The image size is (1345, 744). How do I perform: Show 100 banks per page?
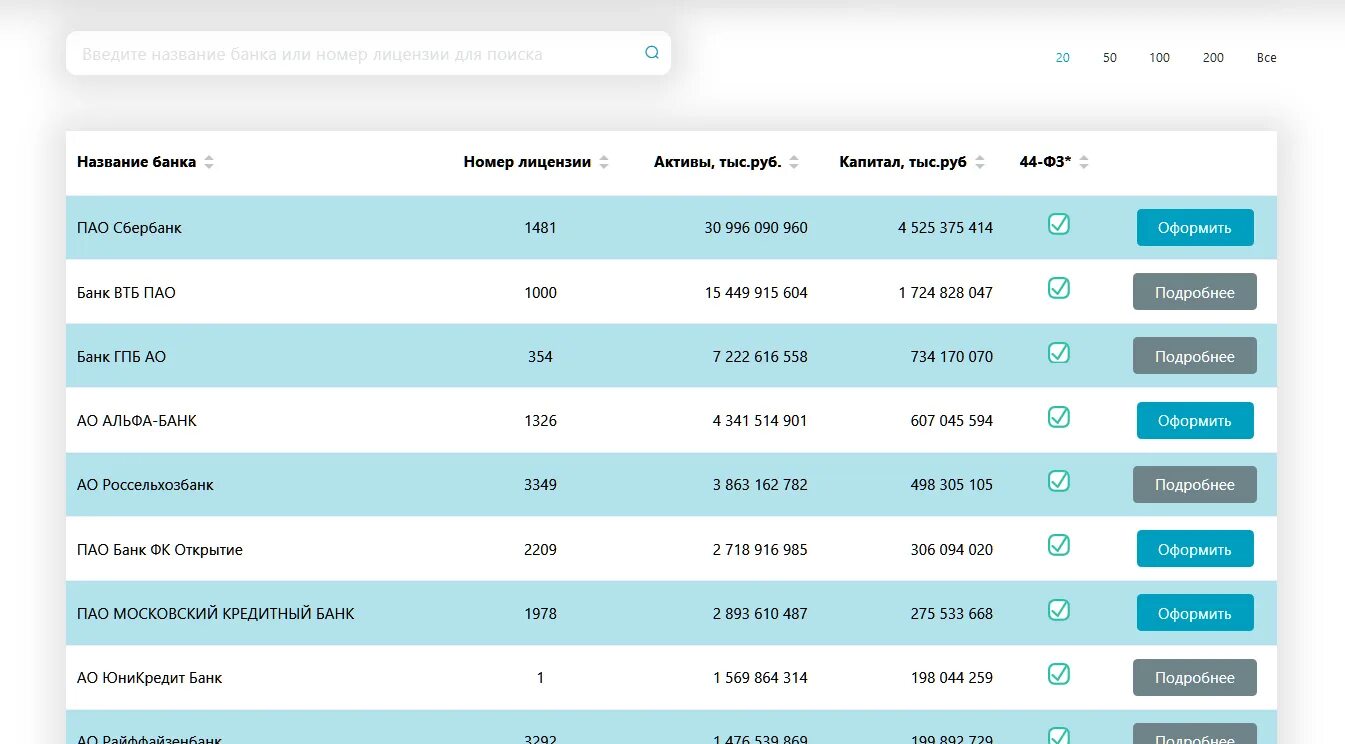click(x=1160, y=58)
